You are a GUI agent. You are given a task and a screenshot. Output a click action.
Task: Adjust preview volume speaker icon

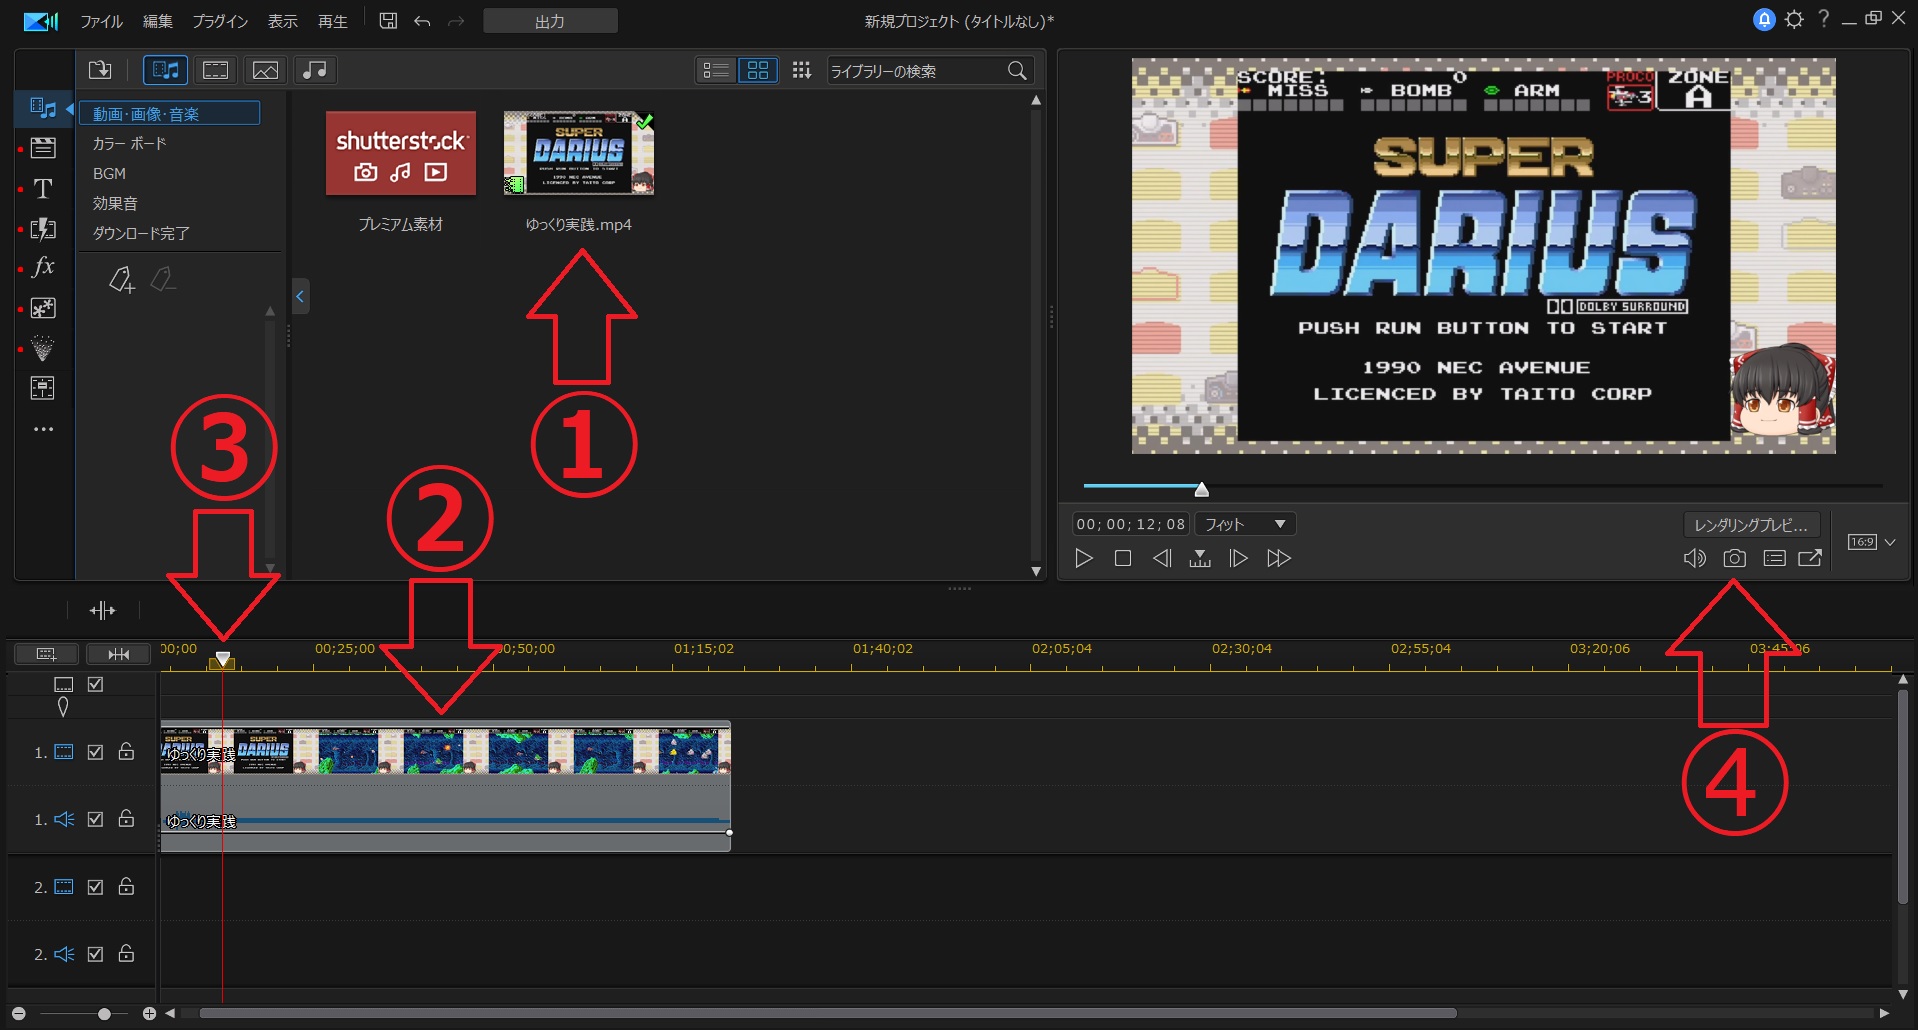1694,558
